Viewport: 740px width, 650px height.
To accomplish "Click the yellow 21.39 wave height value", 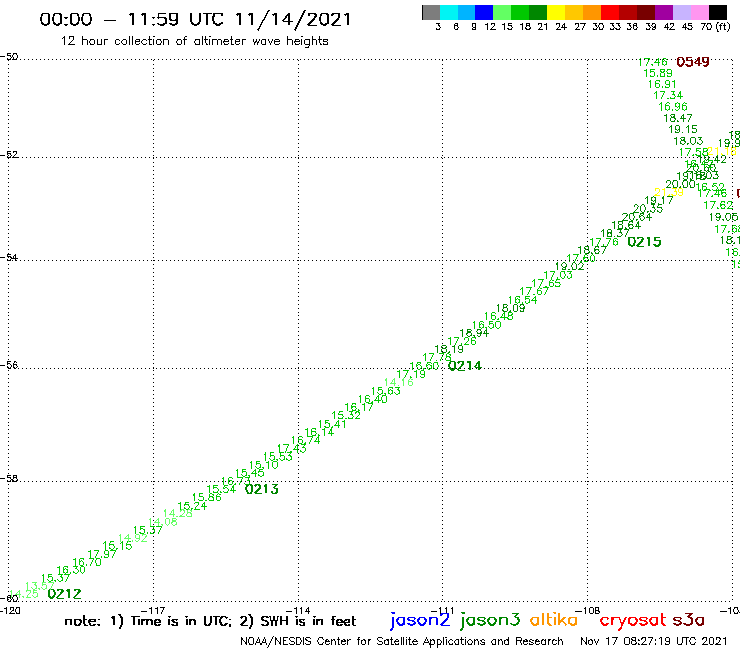I will pos(669,192).
